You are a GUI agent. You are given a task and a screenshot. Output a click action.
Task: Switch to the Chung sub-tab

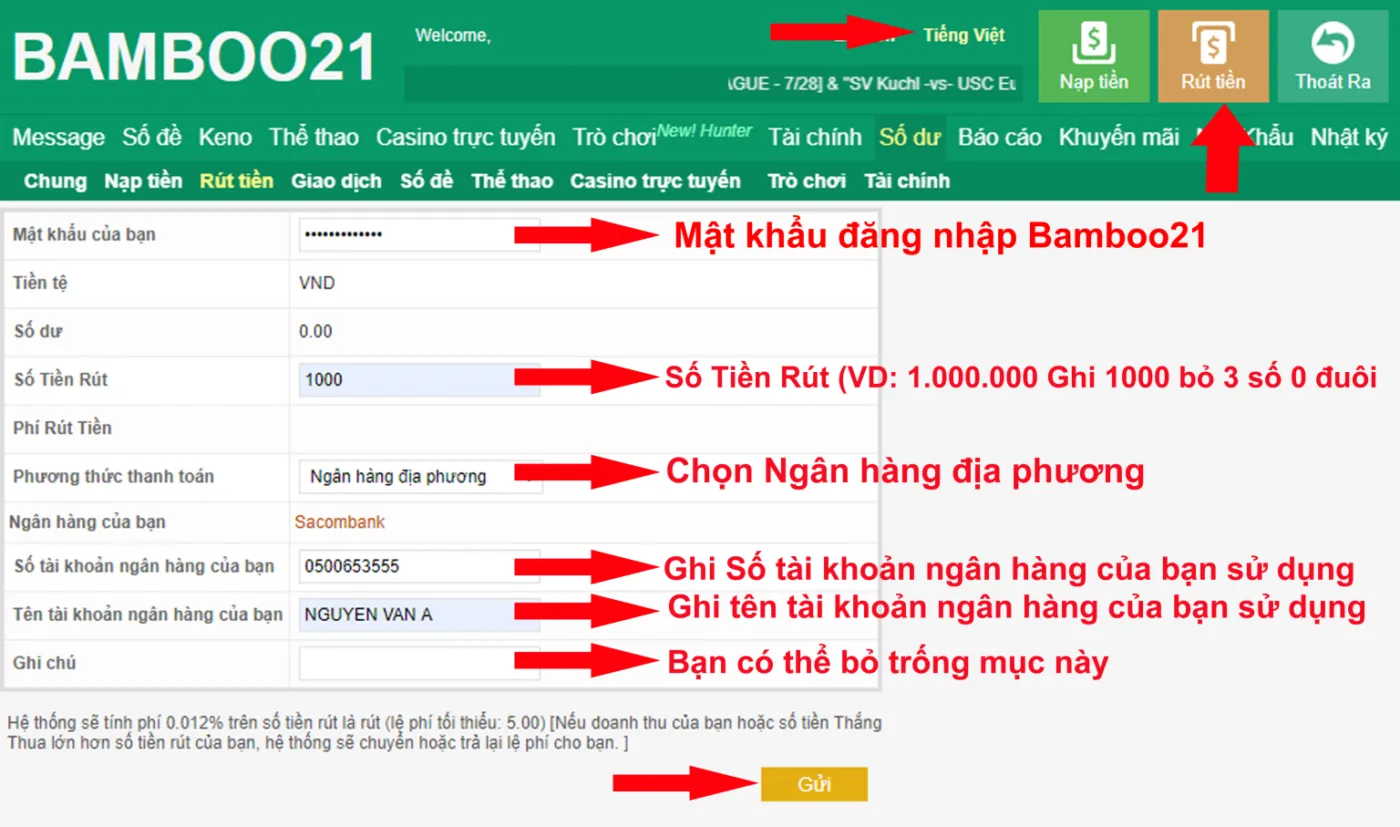[x=55, y=181]
